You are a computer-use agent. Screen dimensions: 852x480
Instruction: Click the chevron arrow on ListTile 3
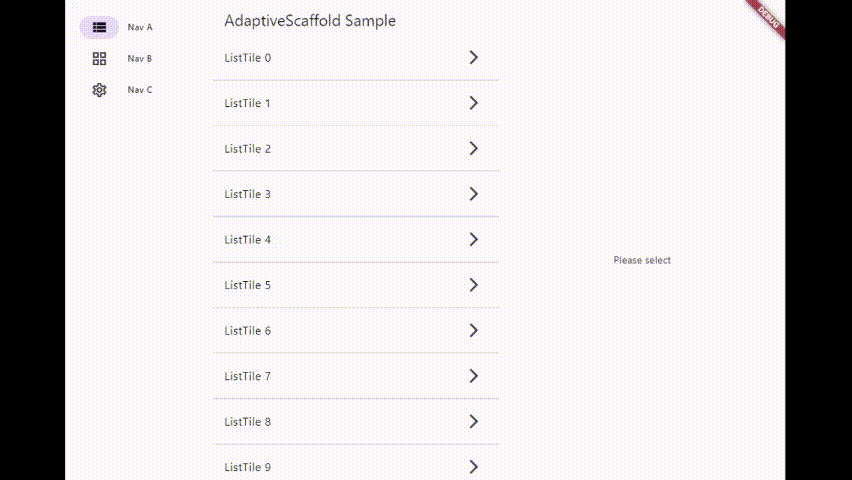pos(474,194)
